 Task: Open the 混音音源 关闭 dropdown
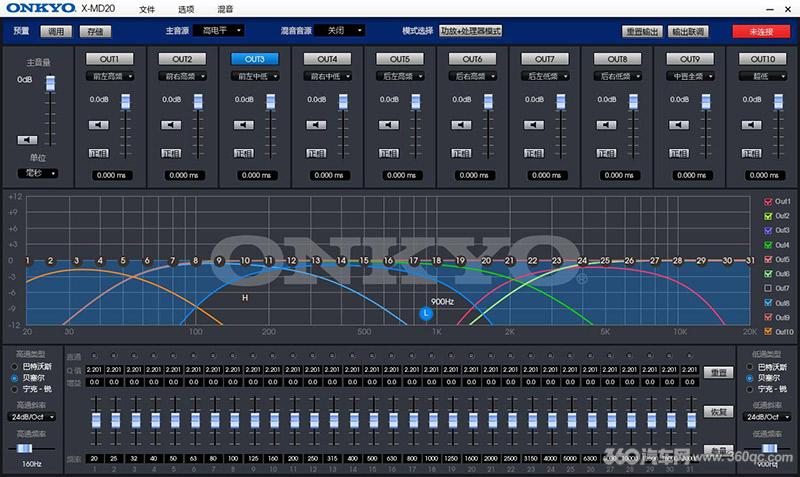pyautogui.click(x=339, y=31)
